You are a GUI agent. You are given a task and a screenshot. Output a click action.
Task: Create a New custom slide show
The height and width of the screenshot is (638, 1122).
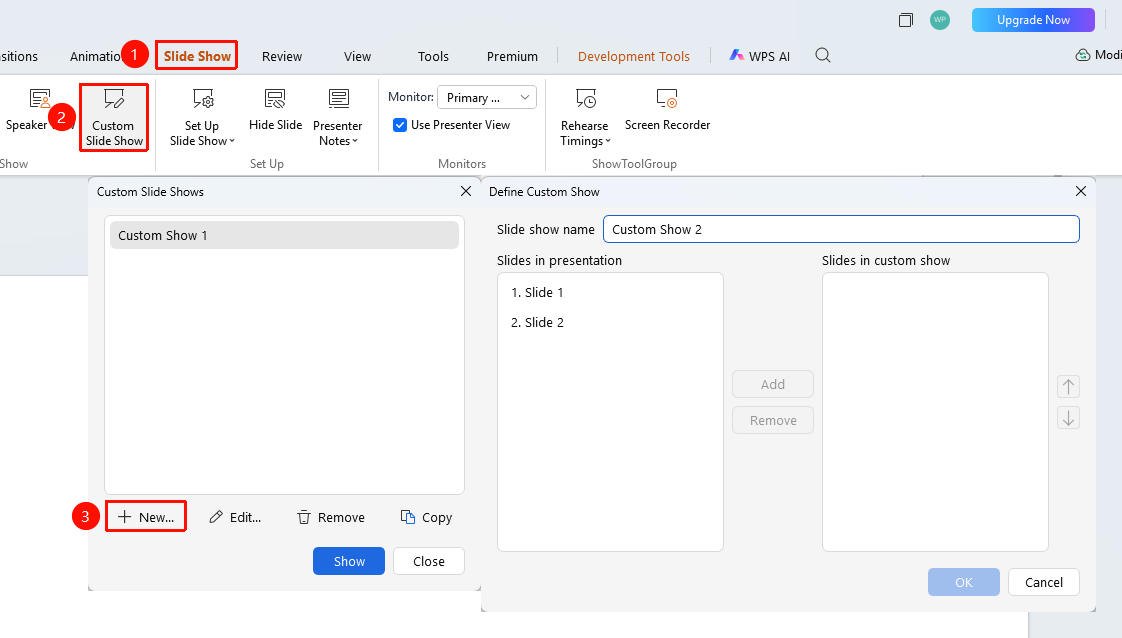(x=146, y=516)
